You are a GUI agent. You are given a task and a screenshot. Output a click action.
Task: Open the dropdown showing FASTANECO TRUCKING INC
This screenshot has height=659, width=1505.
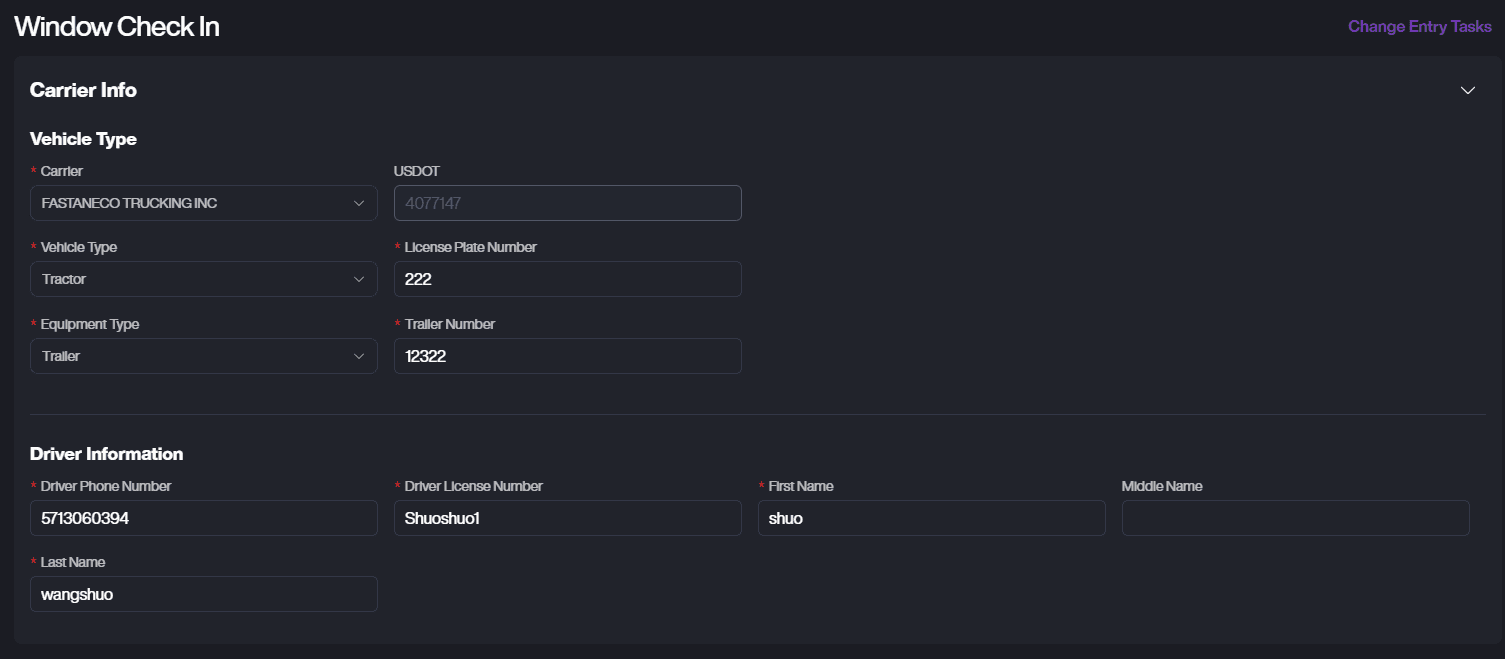point(190,203)
